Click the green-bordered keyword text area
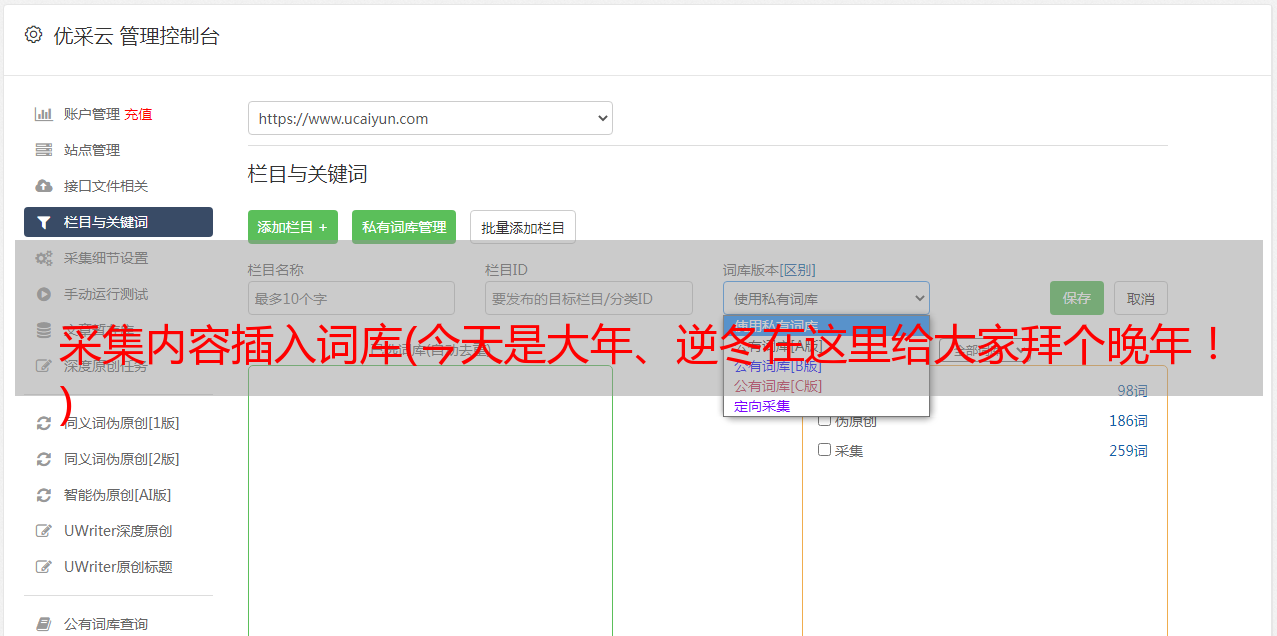The width and height of the screenshot is (1277, 636). click(x=430, y=500)
